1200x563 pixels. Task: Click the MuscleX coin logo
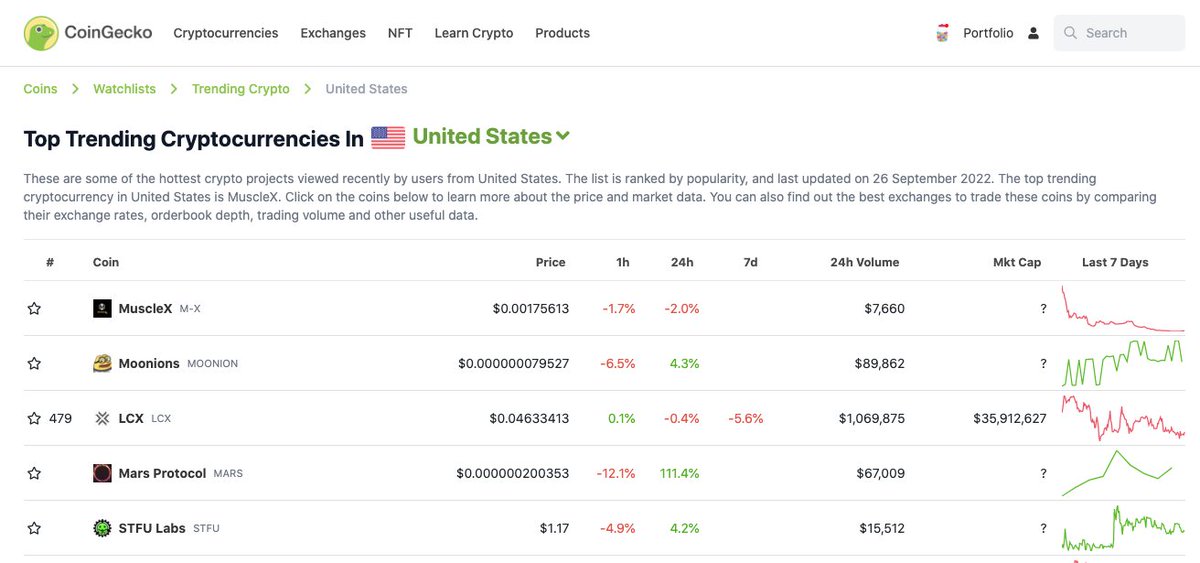click(x=102, y=308)
